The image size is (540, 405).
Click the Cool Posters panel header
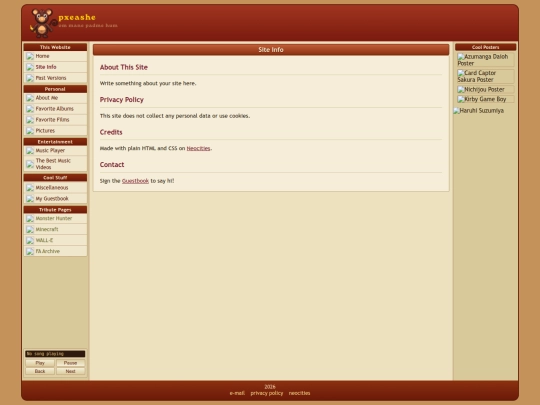coord(486,47)
